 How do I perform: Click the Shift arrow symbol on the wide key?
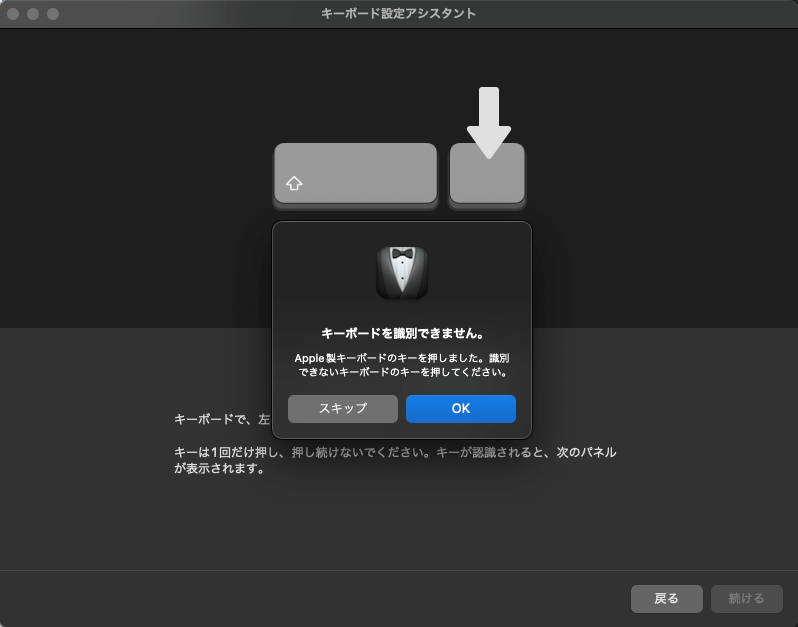click(294, 184)
